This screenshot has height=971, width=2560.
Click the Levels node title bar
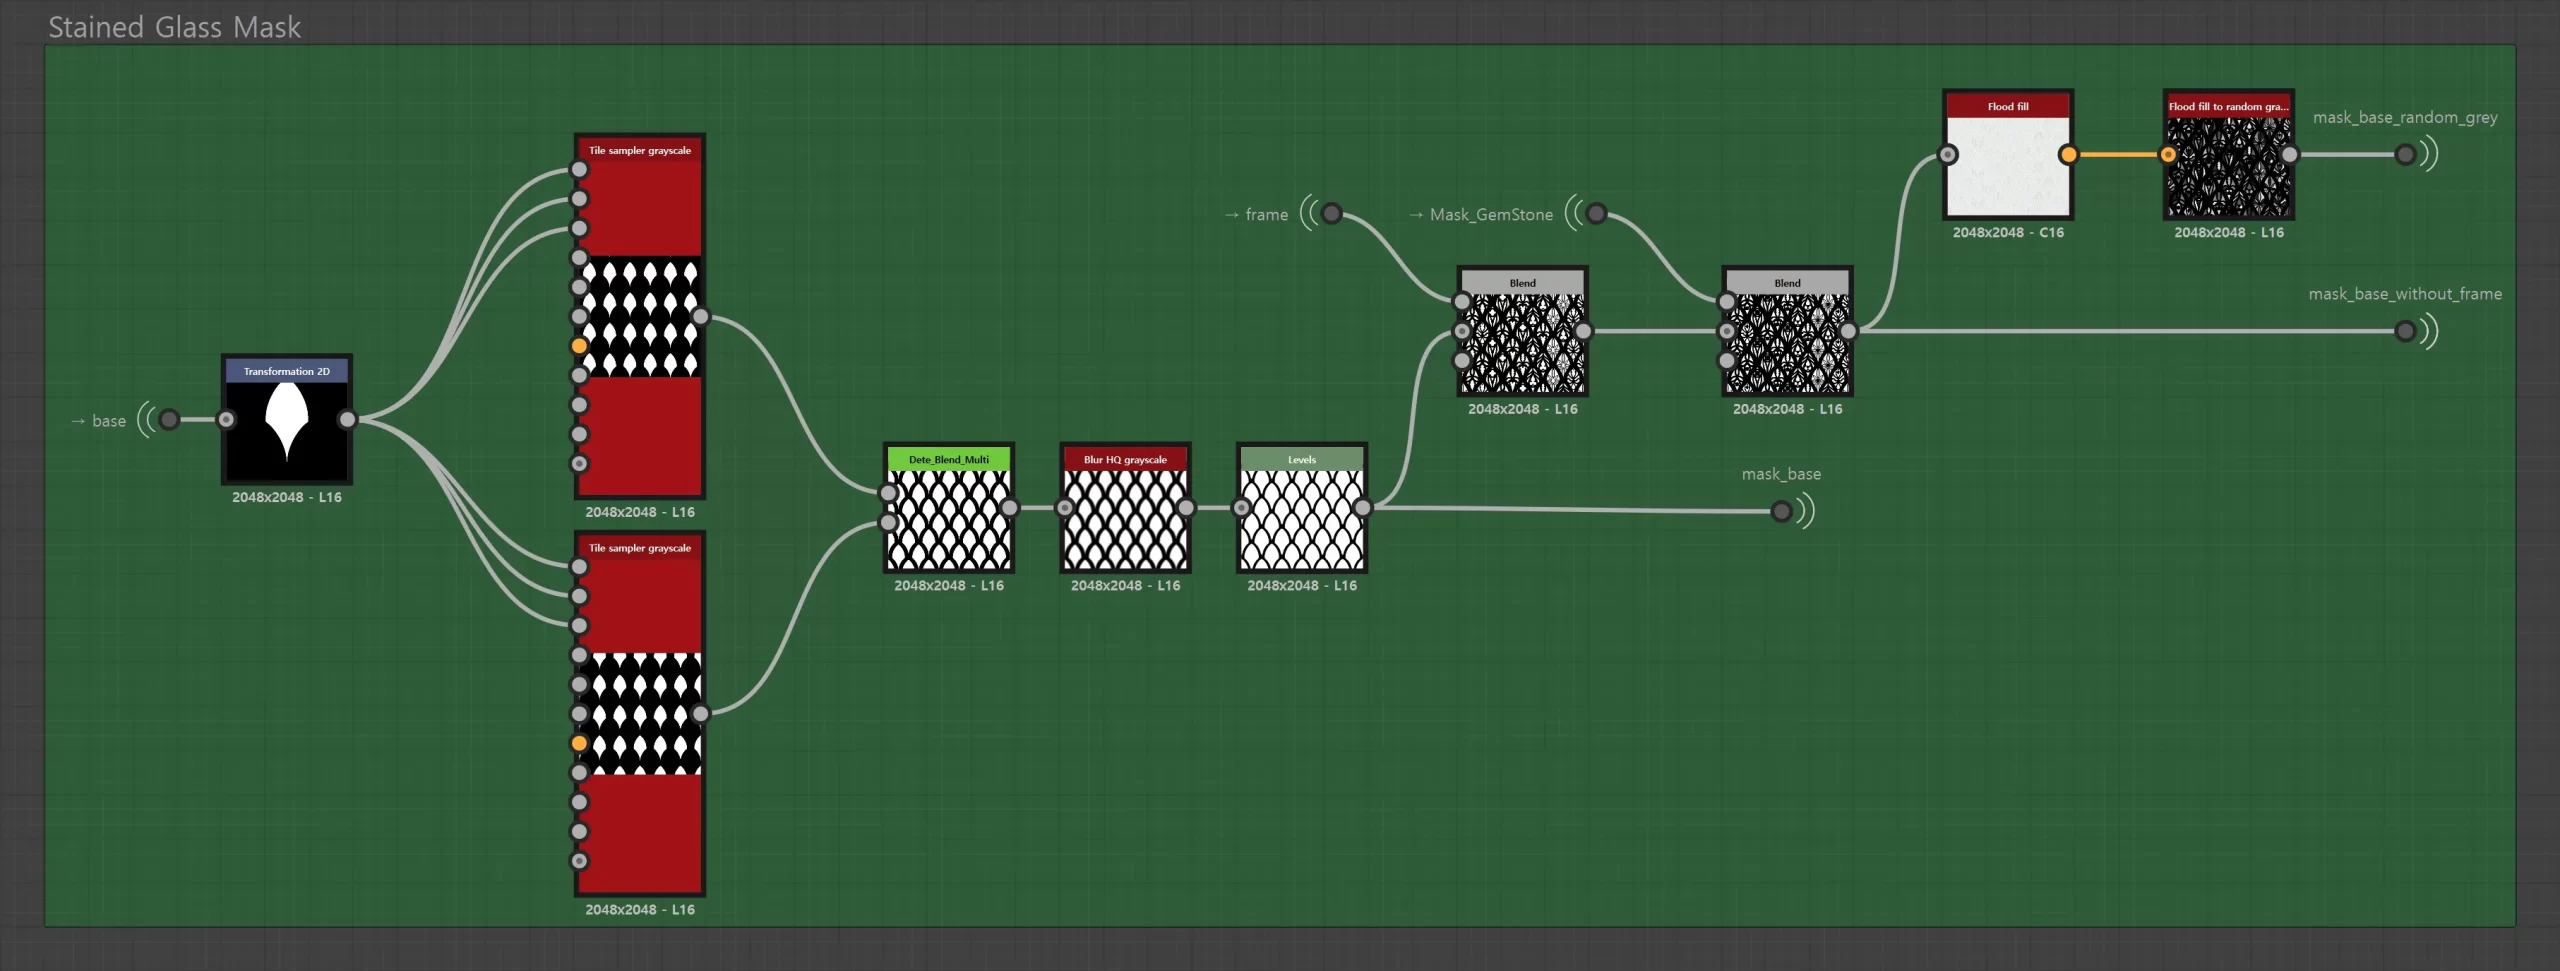pyautogui.click(x=1302, y=459)
